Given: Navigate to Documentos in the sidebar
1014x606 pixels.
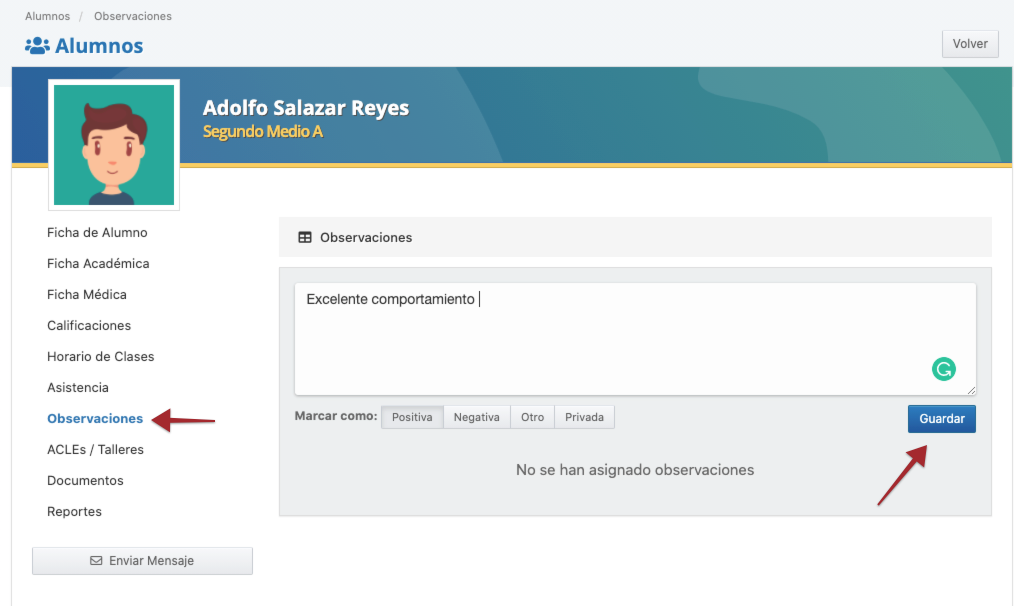Looking at the screenshot, I should pos(85,480).
